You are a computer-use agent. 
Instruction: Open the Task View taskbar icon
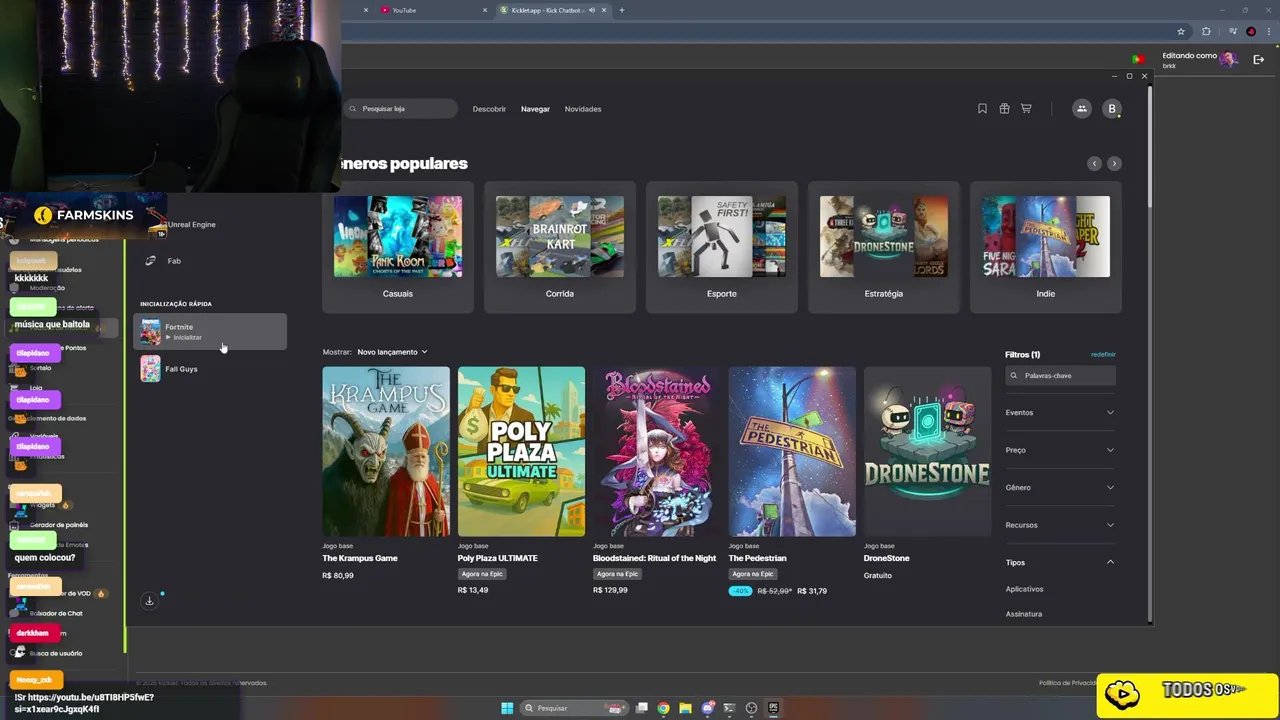641,708
